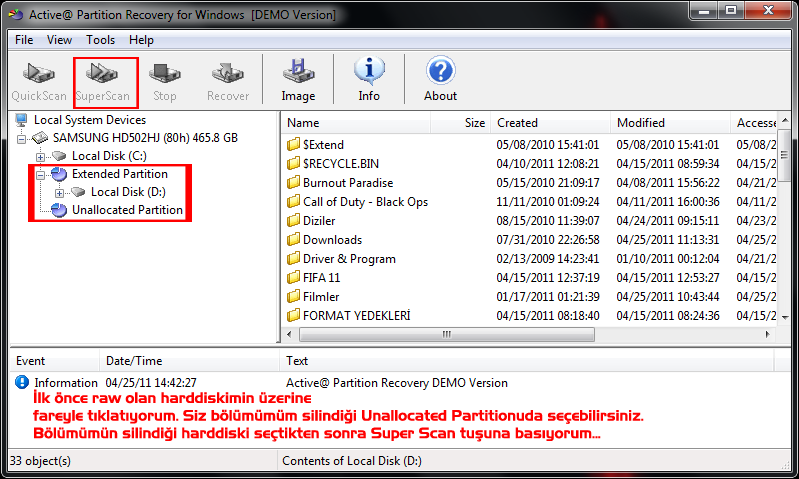Select Filmler created date 01/17/2011 01:21:39

pyautogui.click(x=548, y=296)
